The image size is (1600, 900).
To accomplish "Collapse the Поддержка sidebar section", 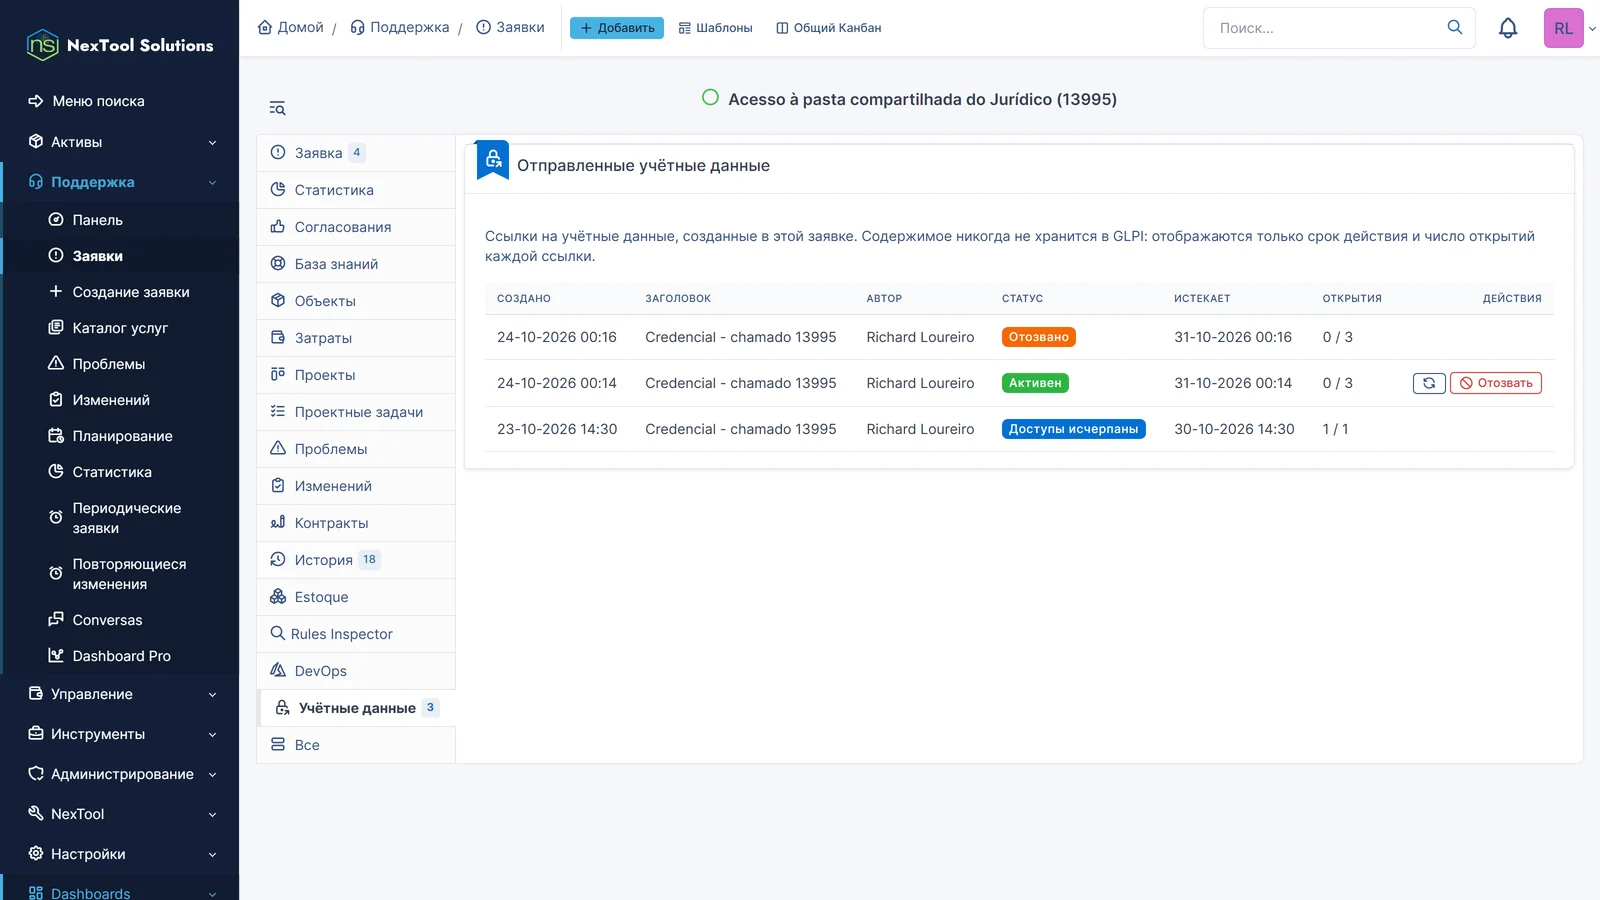I will 120,182.
